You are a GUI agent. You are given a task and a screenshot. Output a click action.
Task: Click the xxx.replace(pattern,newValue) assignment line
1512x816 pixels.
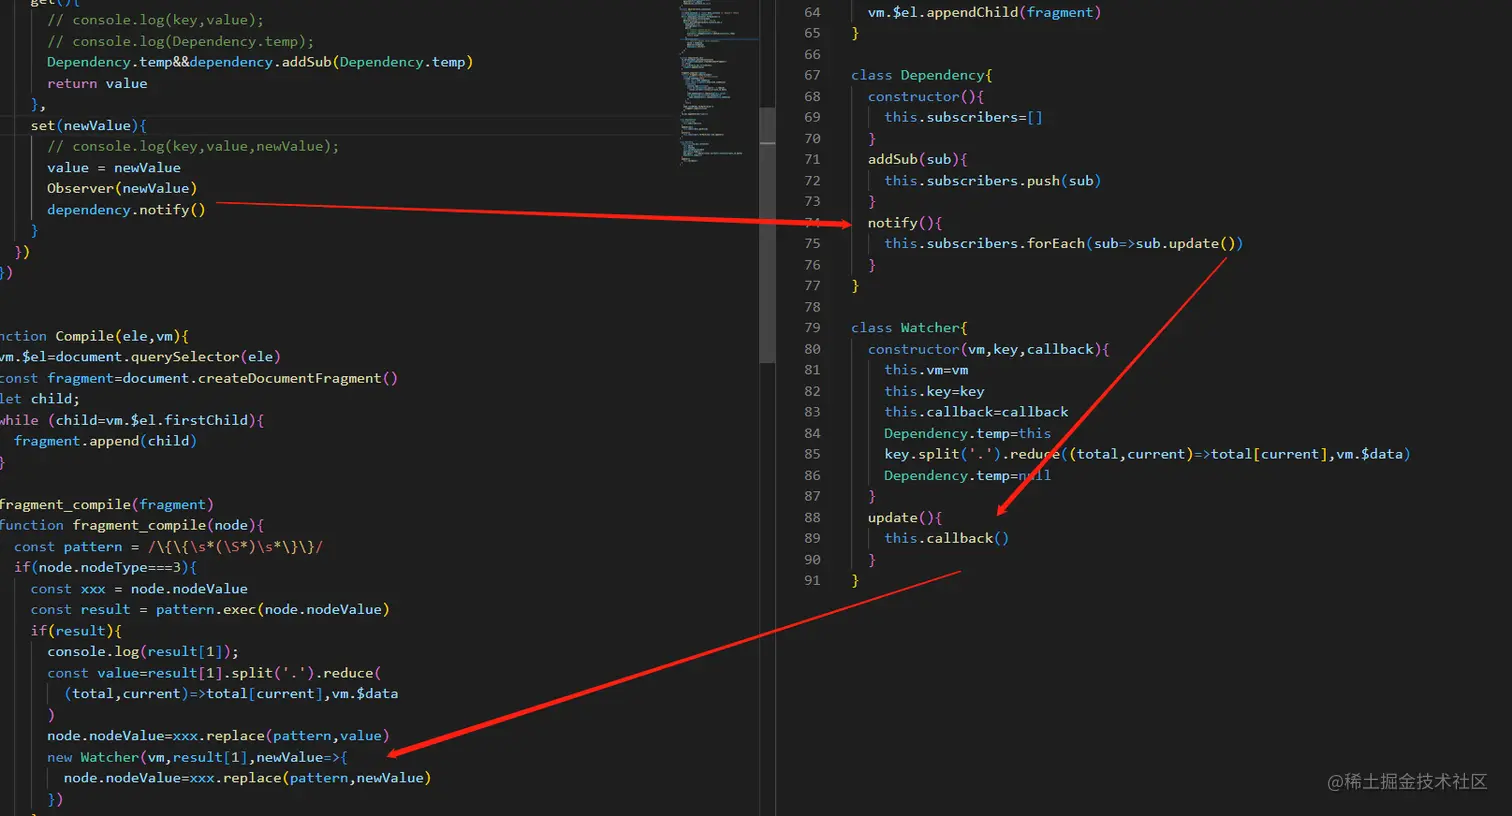247,777
